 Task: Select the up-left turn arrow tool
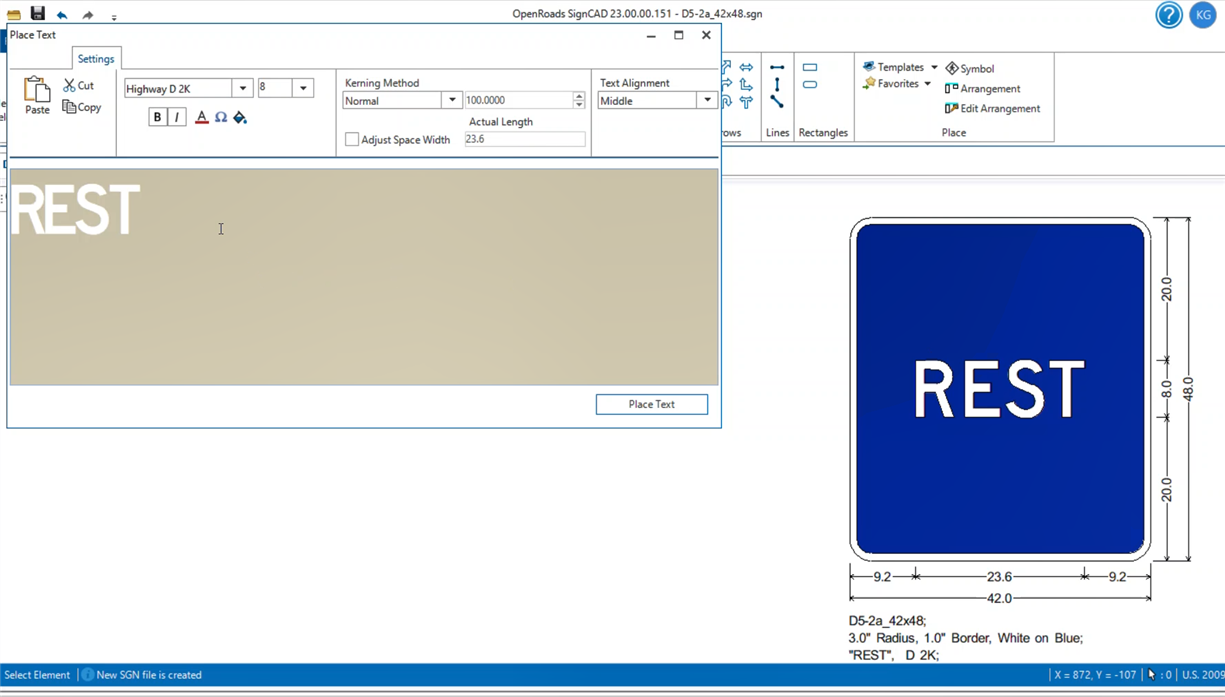click(746, 85)
